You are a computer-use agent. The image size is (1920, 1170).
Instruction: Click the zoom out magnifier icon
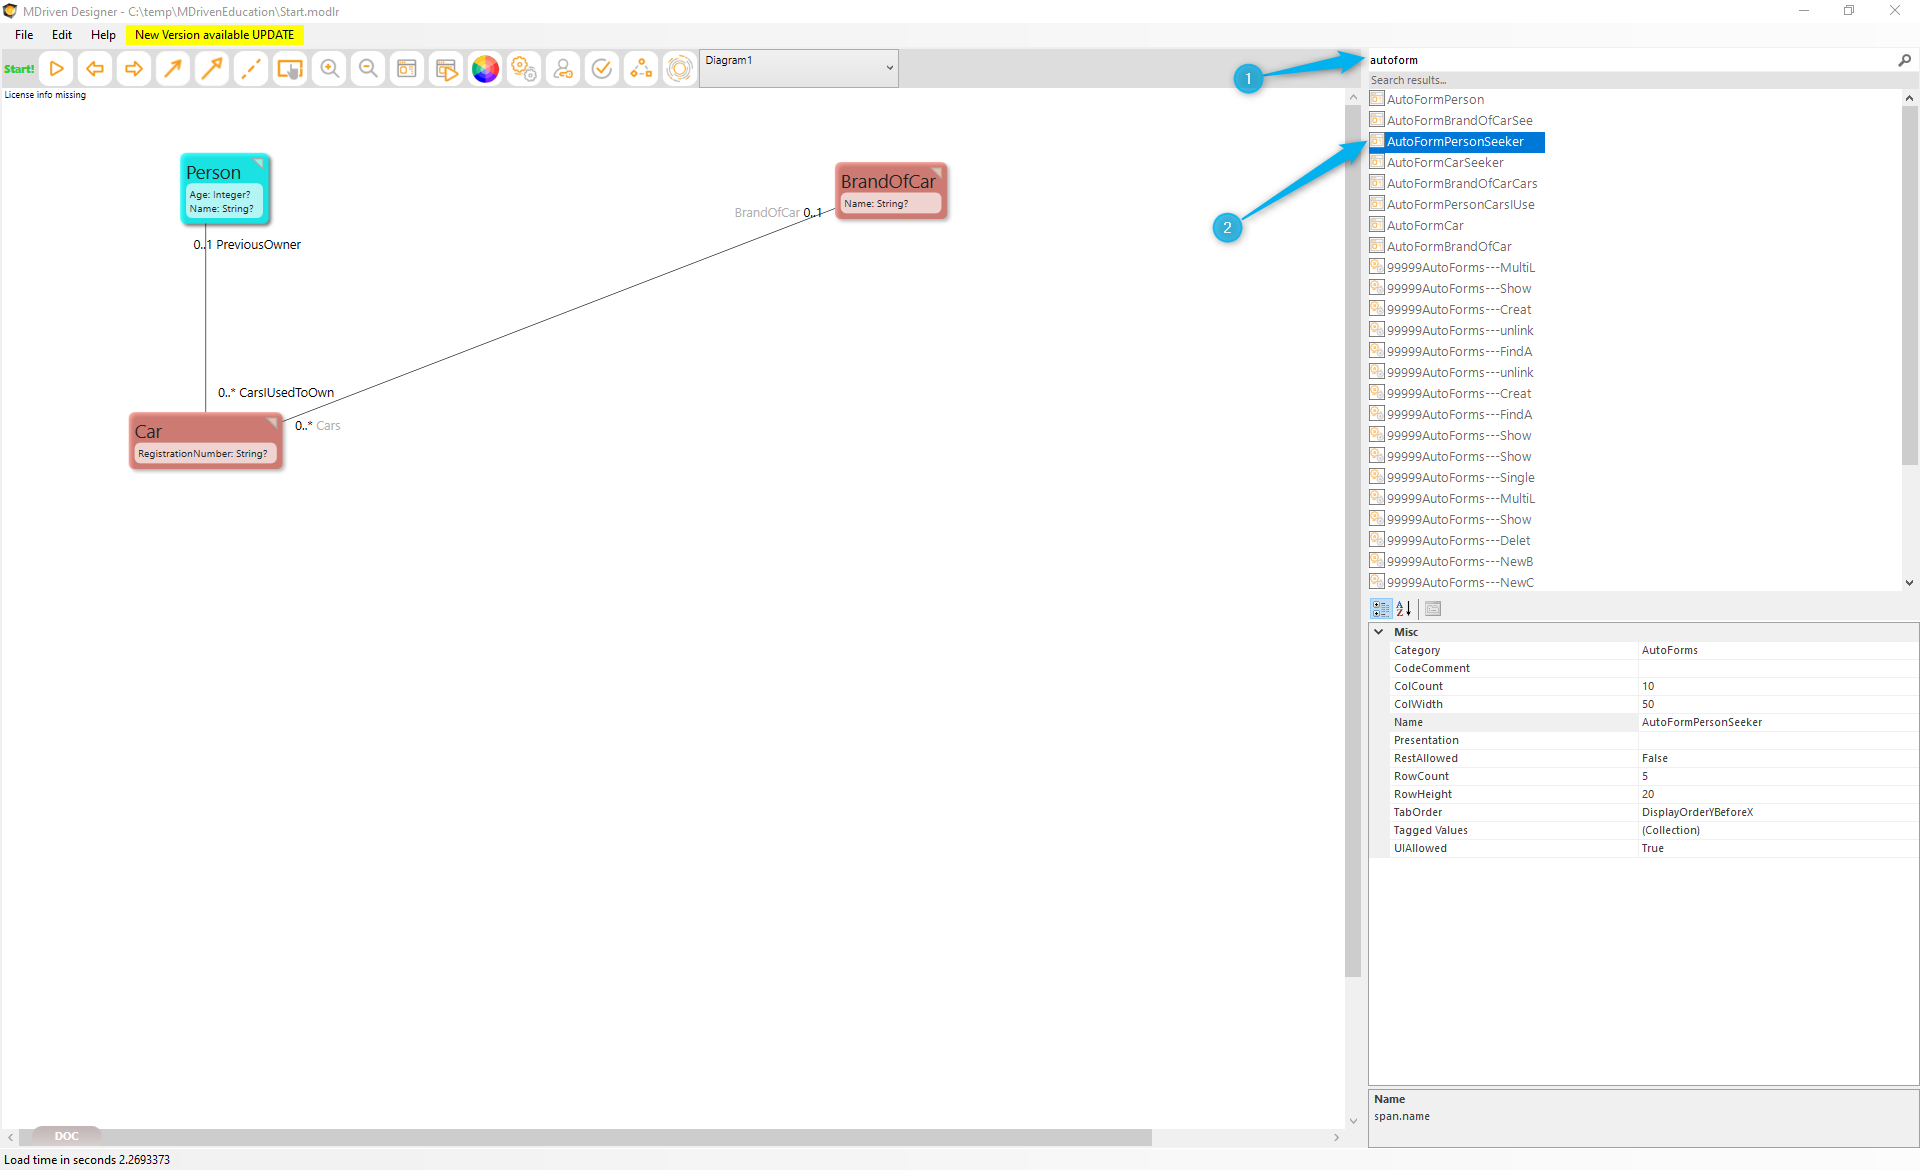pos(368,69)
